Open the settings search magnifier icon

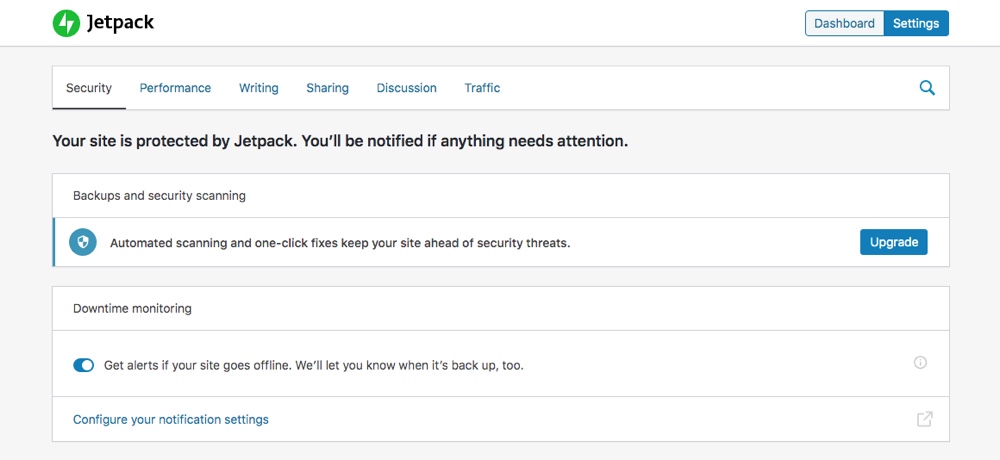click(927, 88)
